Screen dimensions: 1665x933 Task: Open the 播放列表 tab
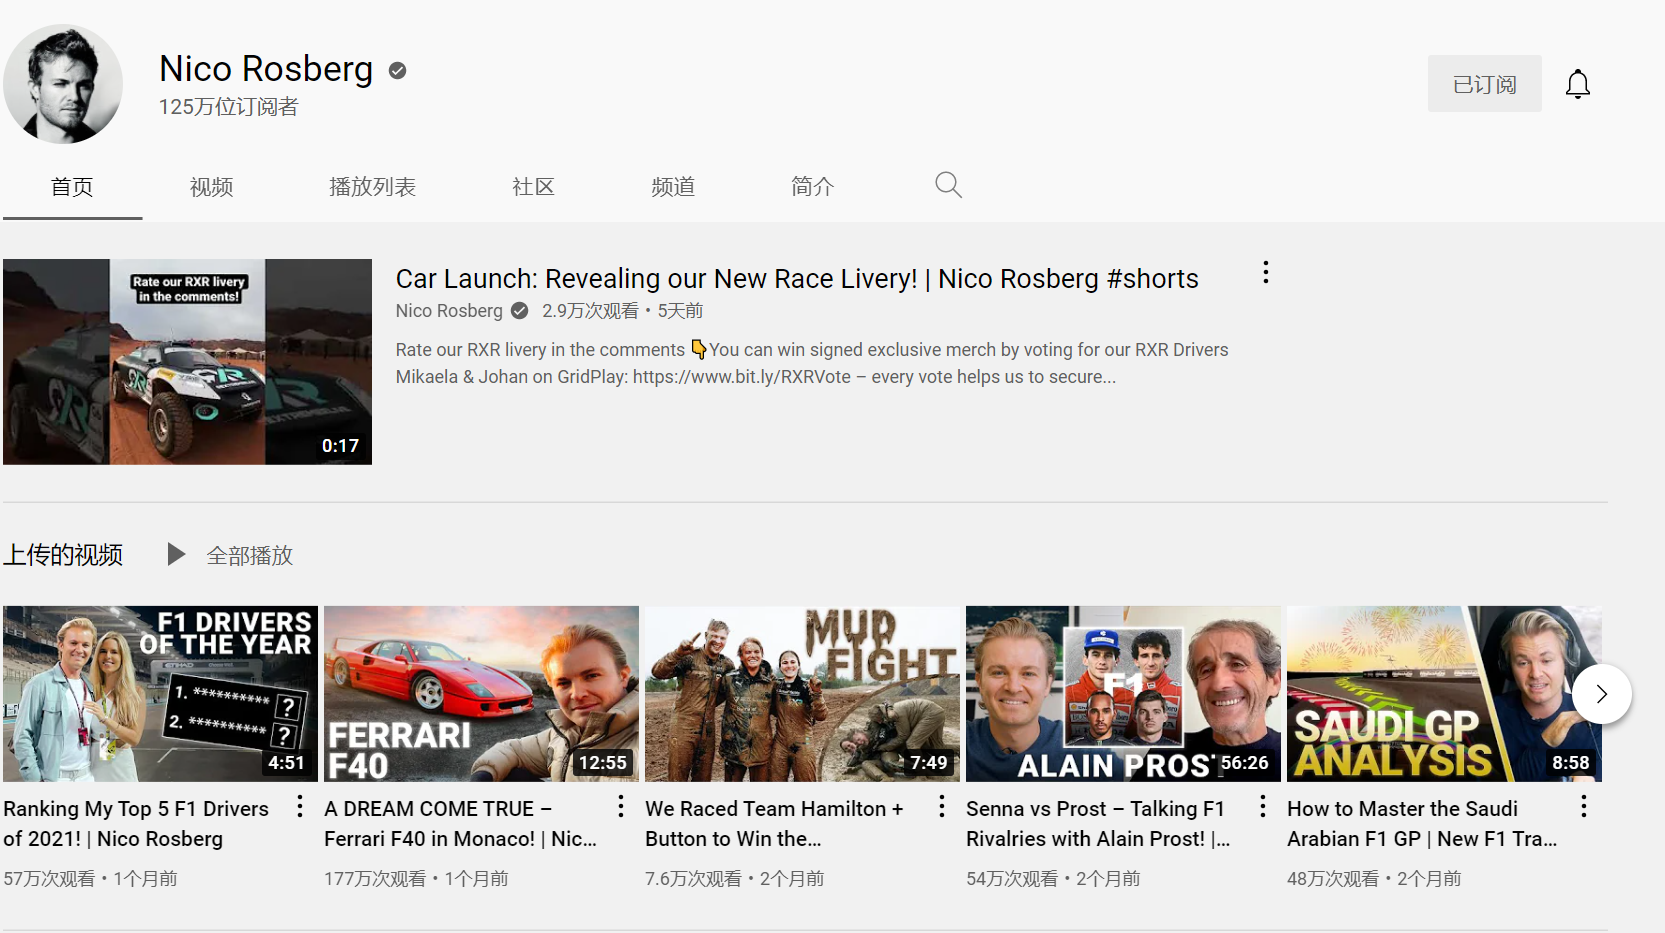[x=372, y=187]
